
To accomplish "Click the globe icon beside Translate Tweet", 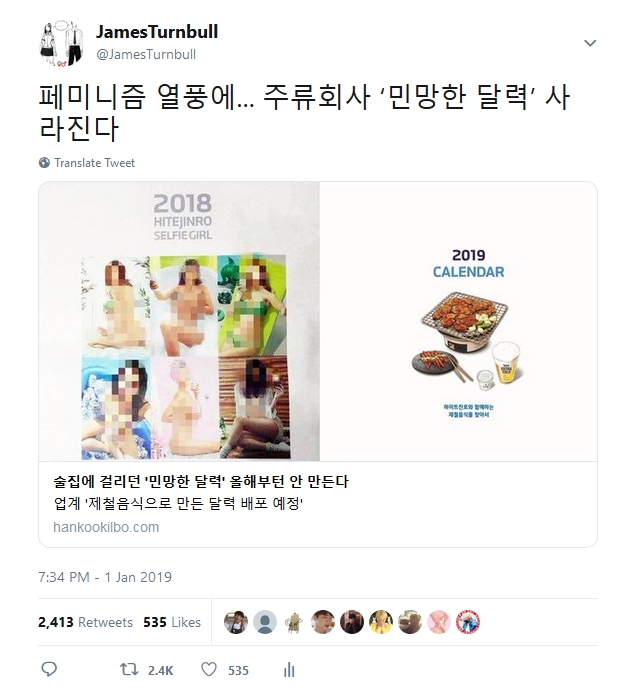I will pos(44,163).
